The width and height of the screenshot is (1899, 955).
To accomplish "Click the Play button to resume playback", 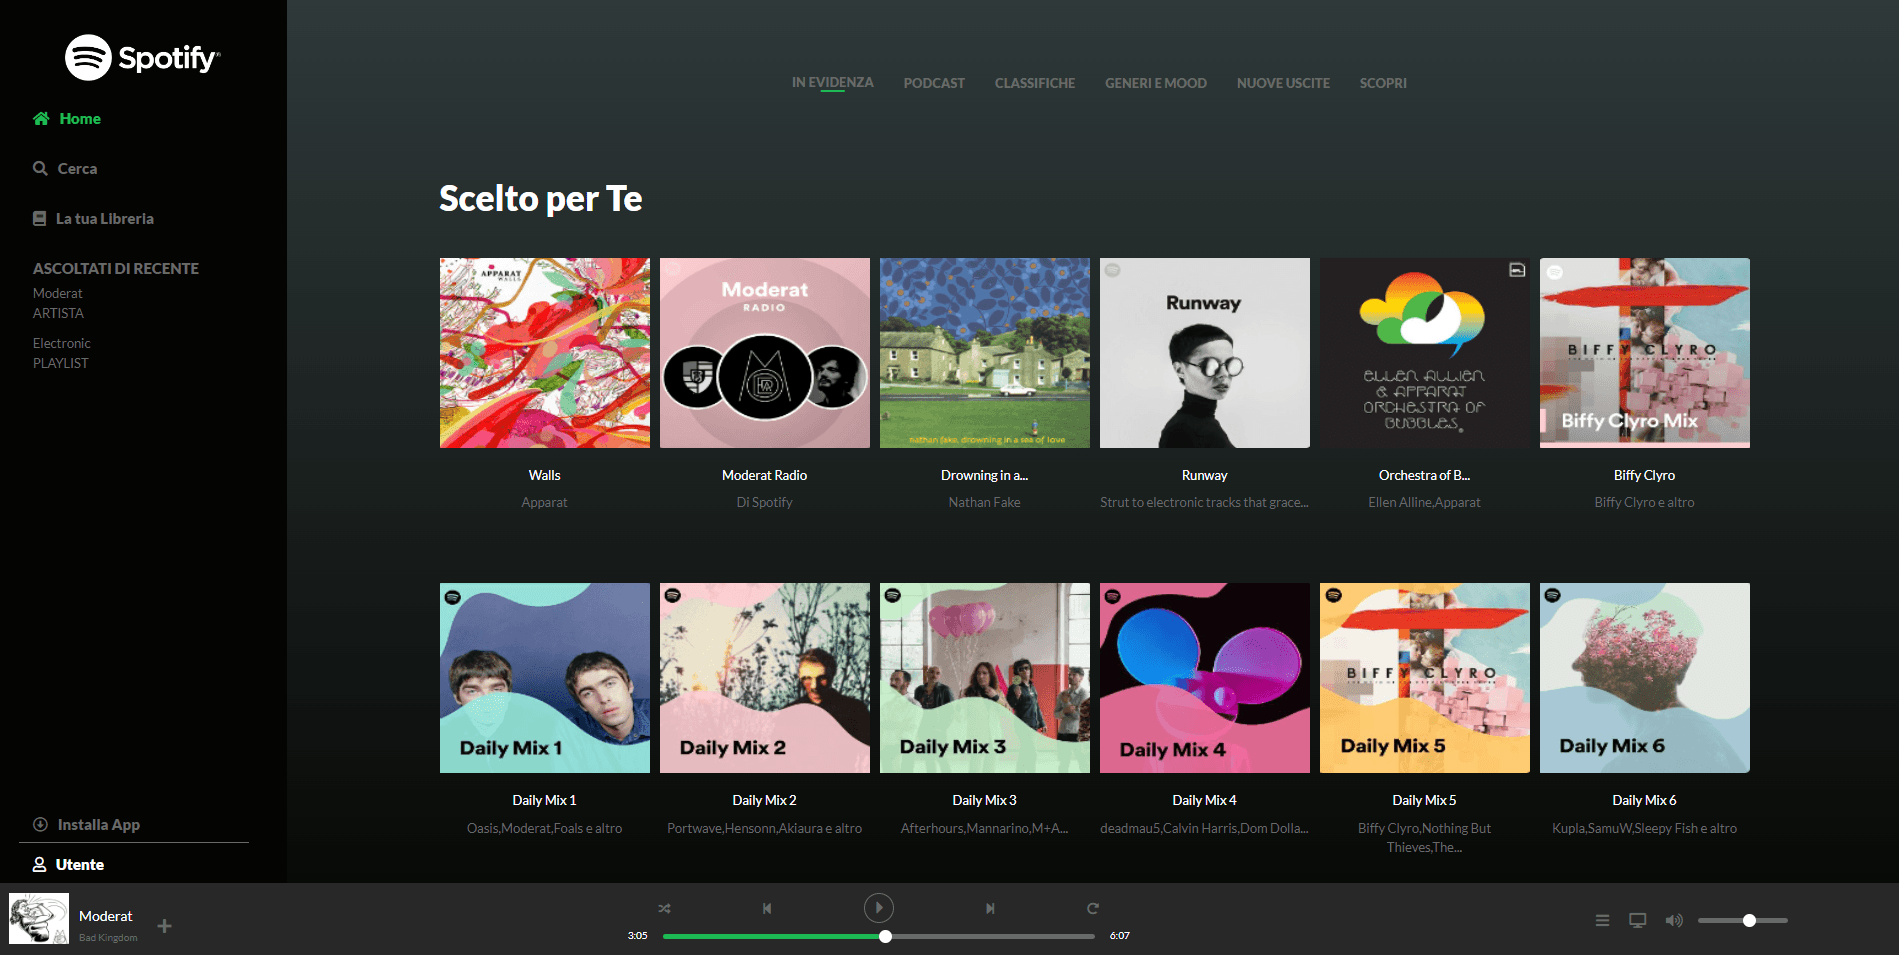I will (x=878, y=907).
